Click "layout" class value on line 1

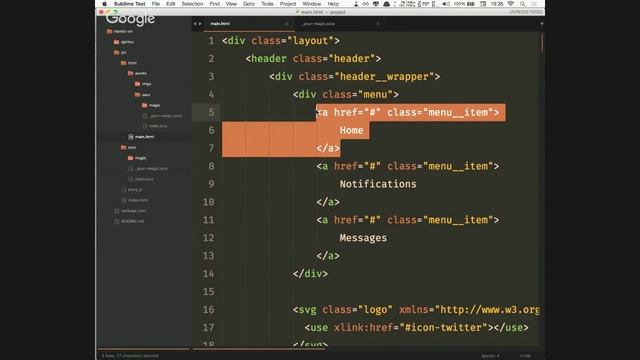pos(311,41)
